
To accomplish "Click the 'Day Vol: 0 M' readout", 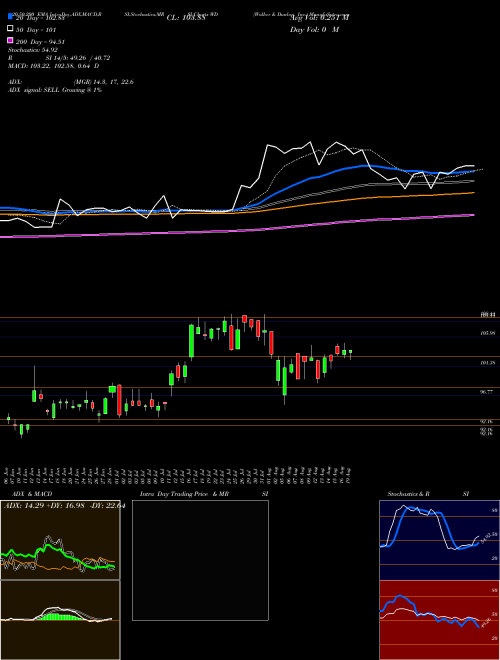I will click(314, 30).
